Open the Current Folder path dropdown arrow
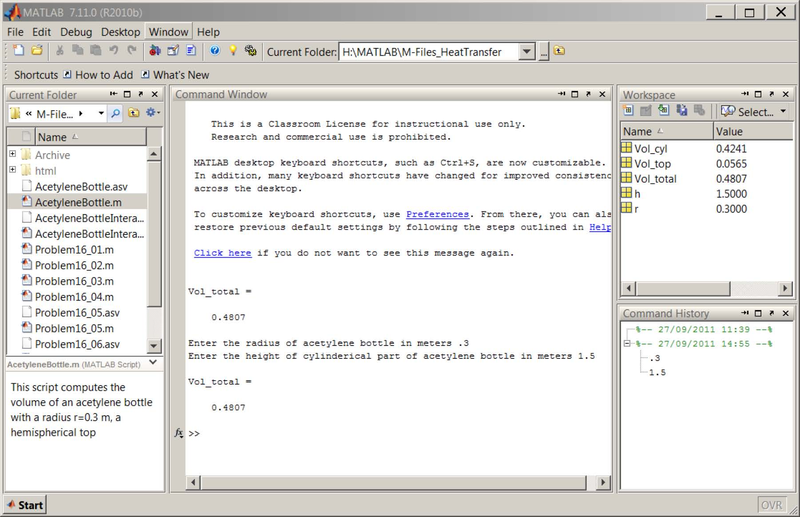 (527, 52)
